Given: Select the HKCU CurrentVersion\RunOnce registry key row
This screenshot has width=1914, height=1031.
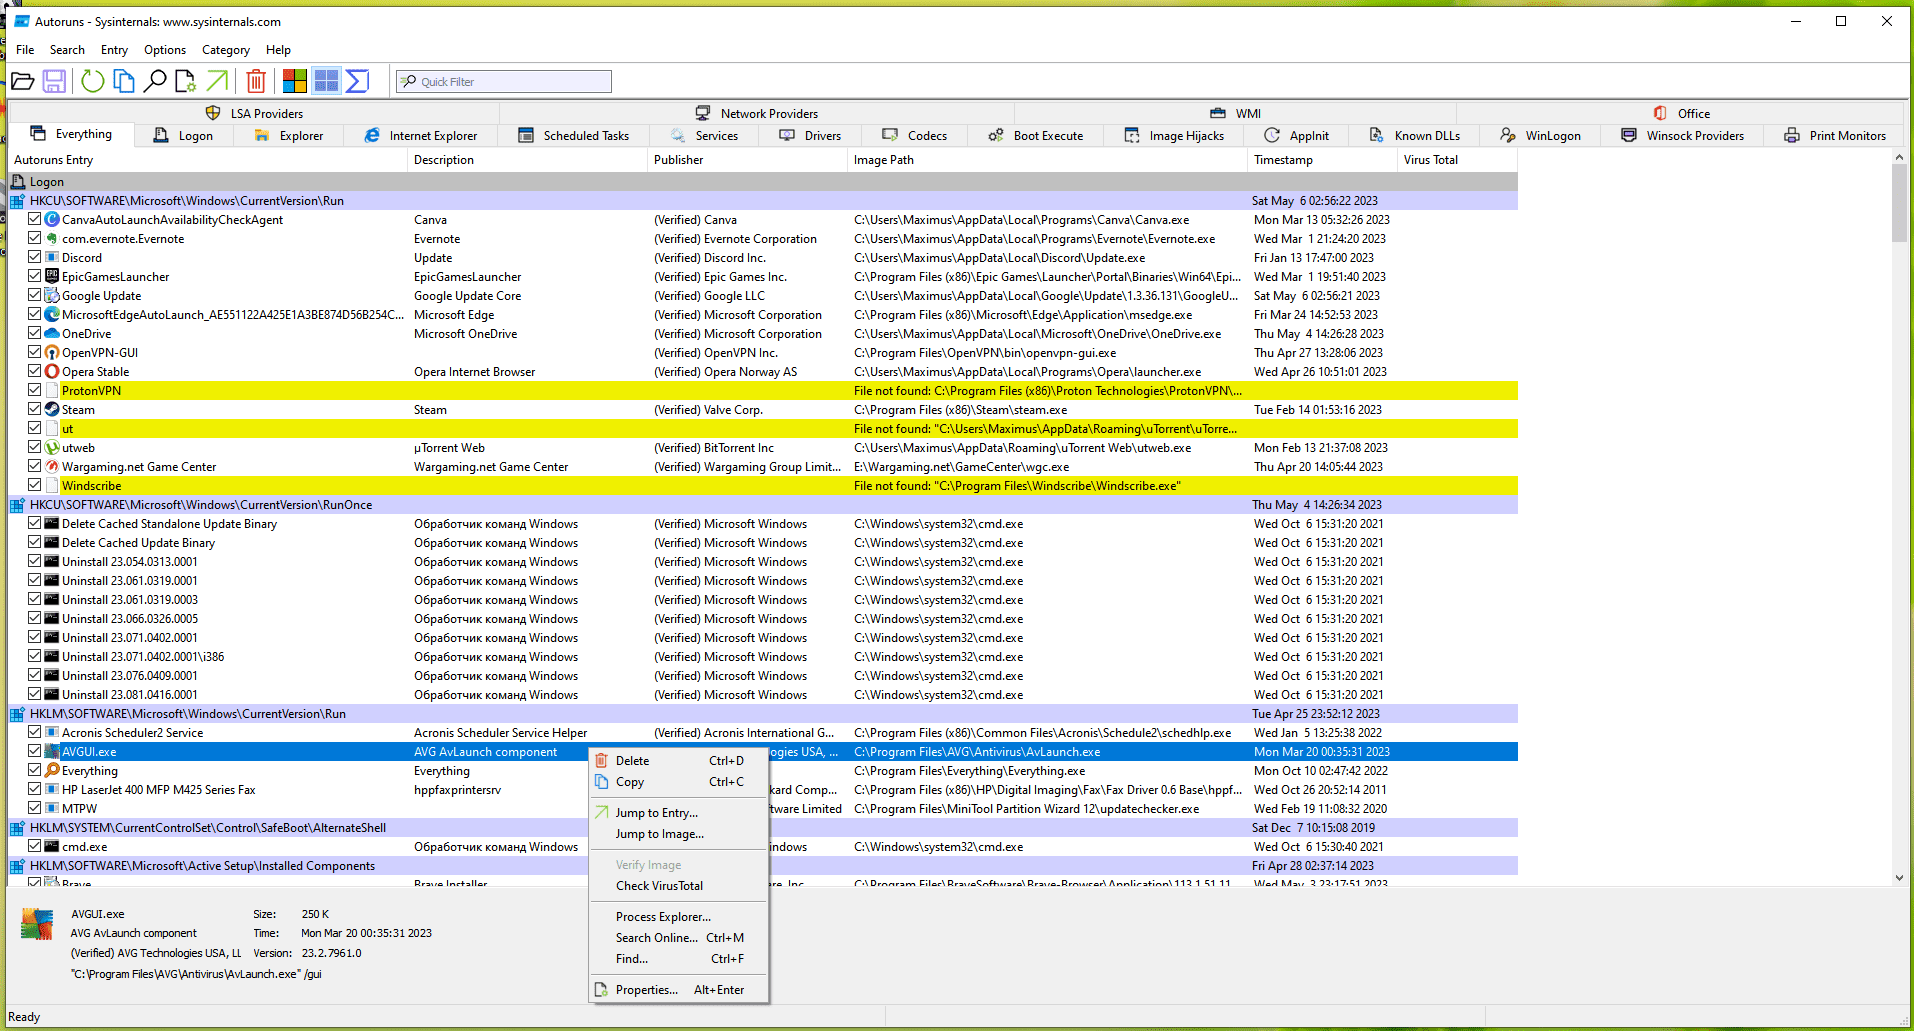Looking at the screenshot, I should pyautogui.click(x=764, y=505).
